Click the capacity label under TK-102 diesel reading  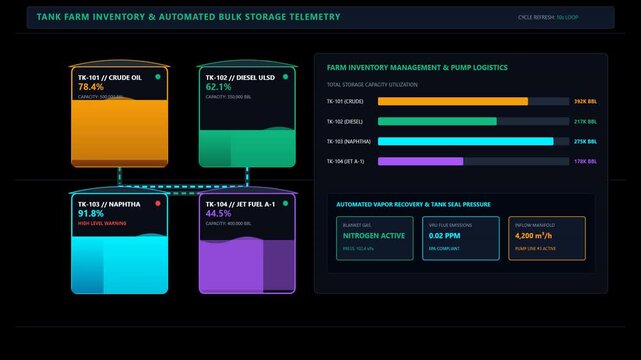[228, 97]
